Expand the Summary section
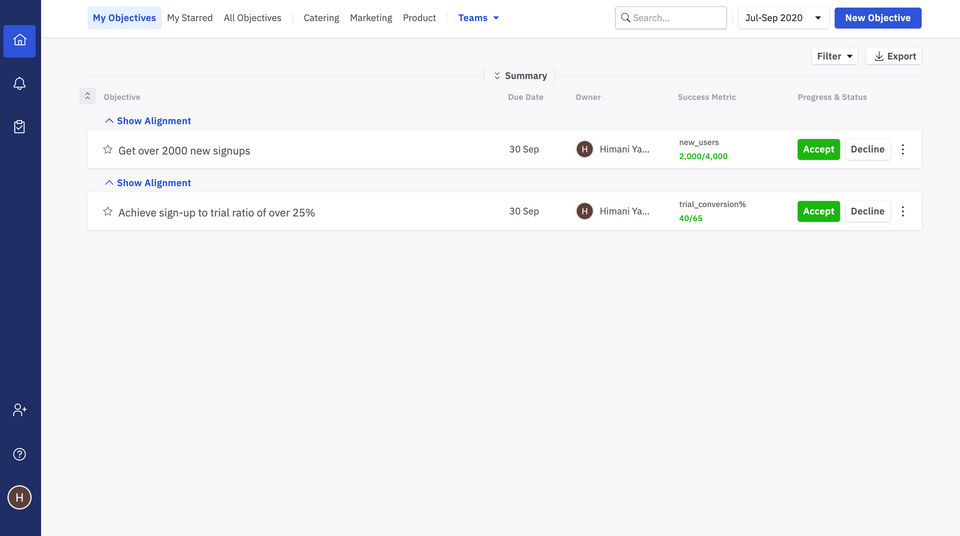 520,76
